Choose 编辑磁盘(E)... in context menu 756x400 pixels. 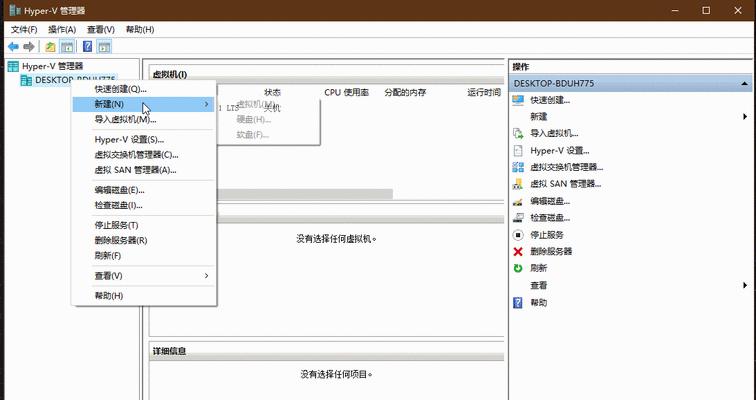click(x=144, y=190)
